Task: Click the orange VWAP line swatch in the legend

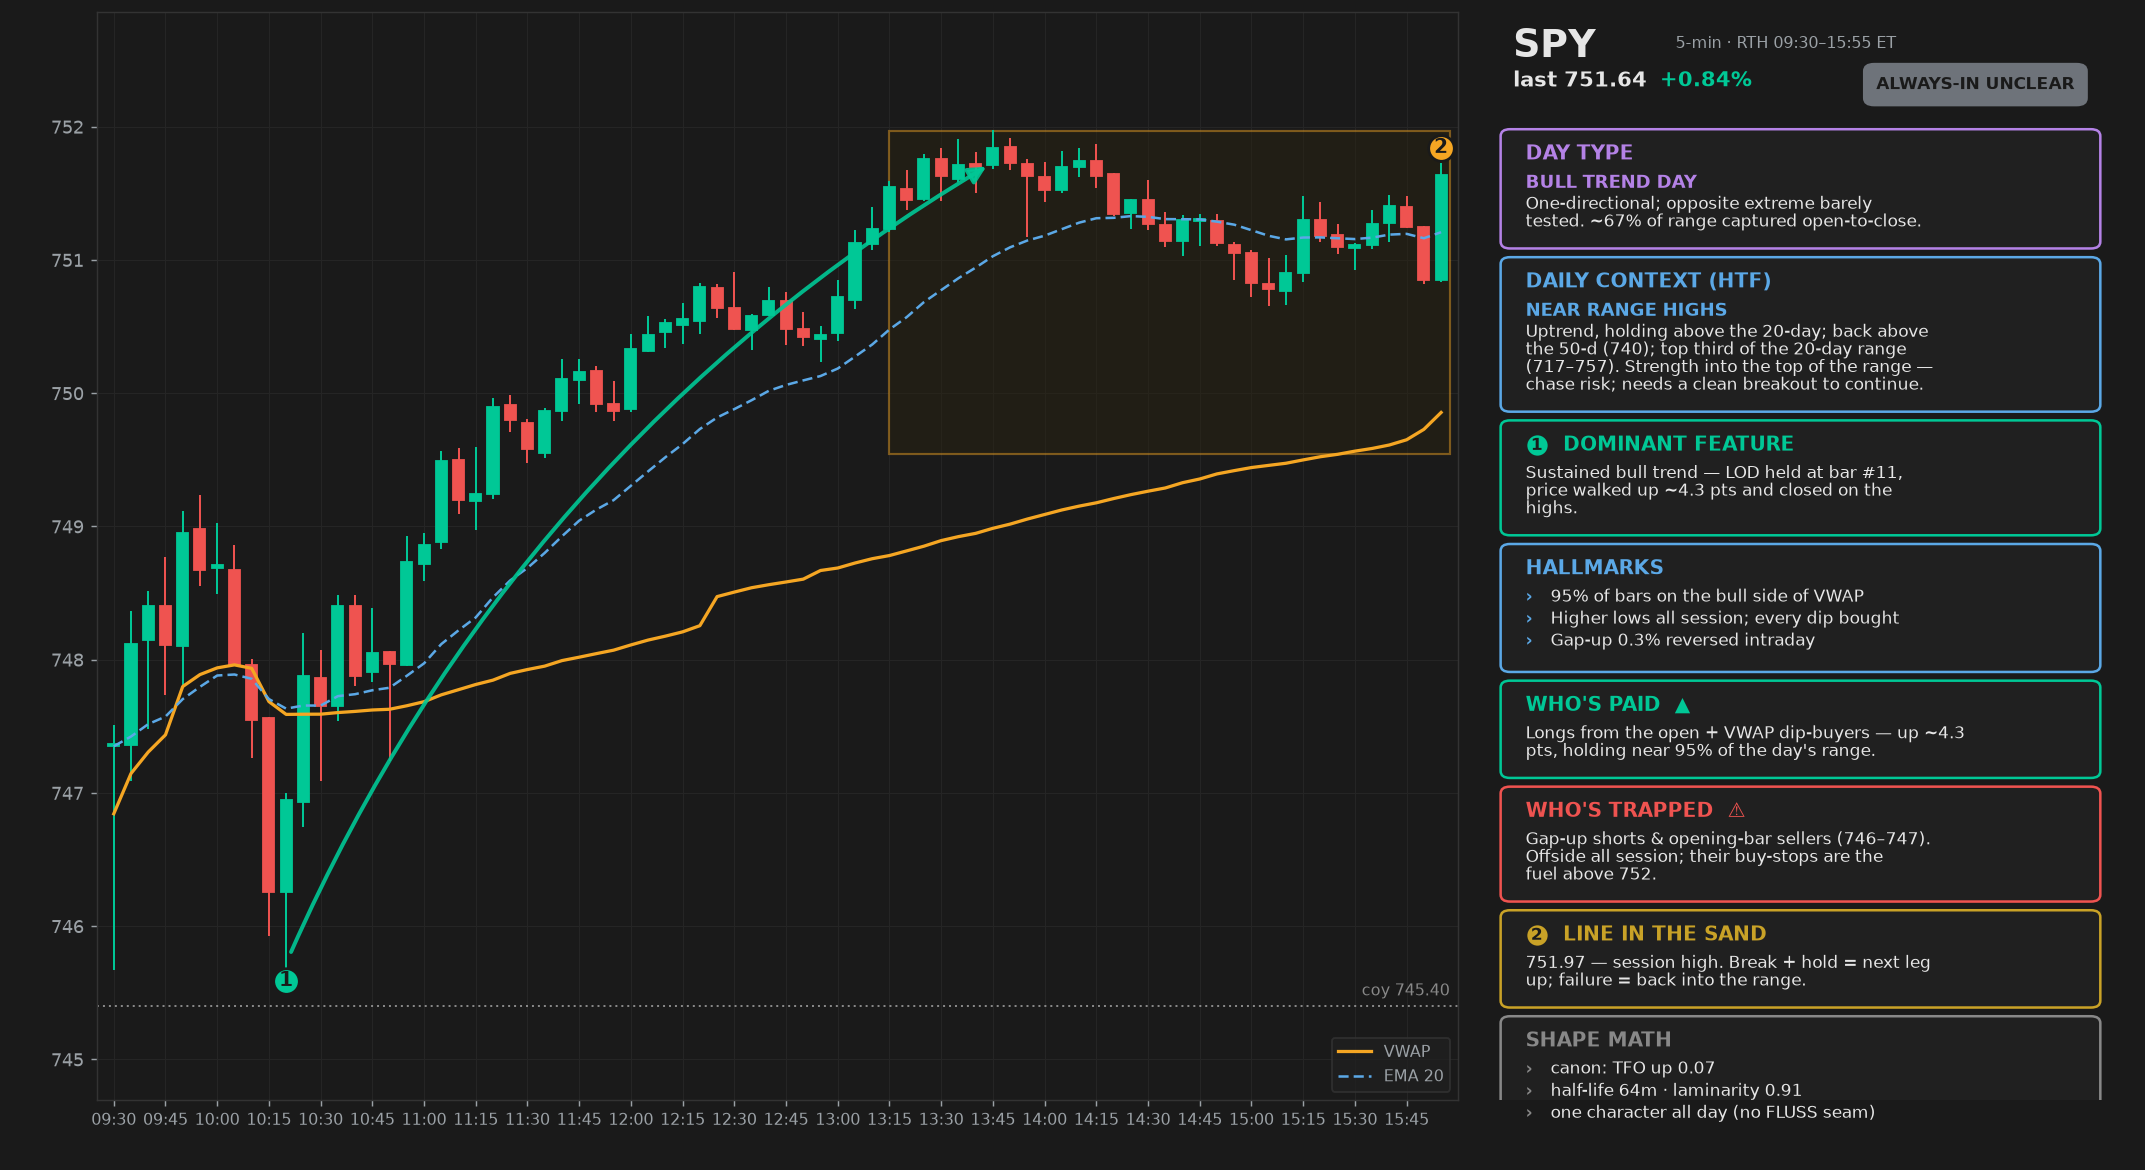Action: tap(1355, 1051)
